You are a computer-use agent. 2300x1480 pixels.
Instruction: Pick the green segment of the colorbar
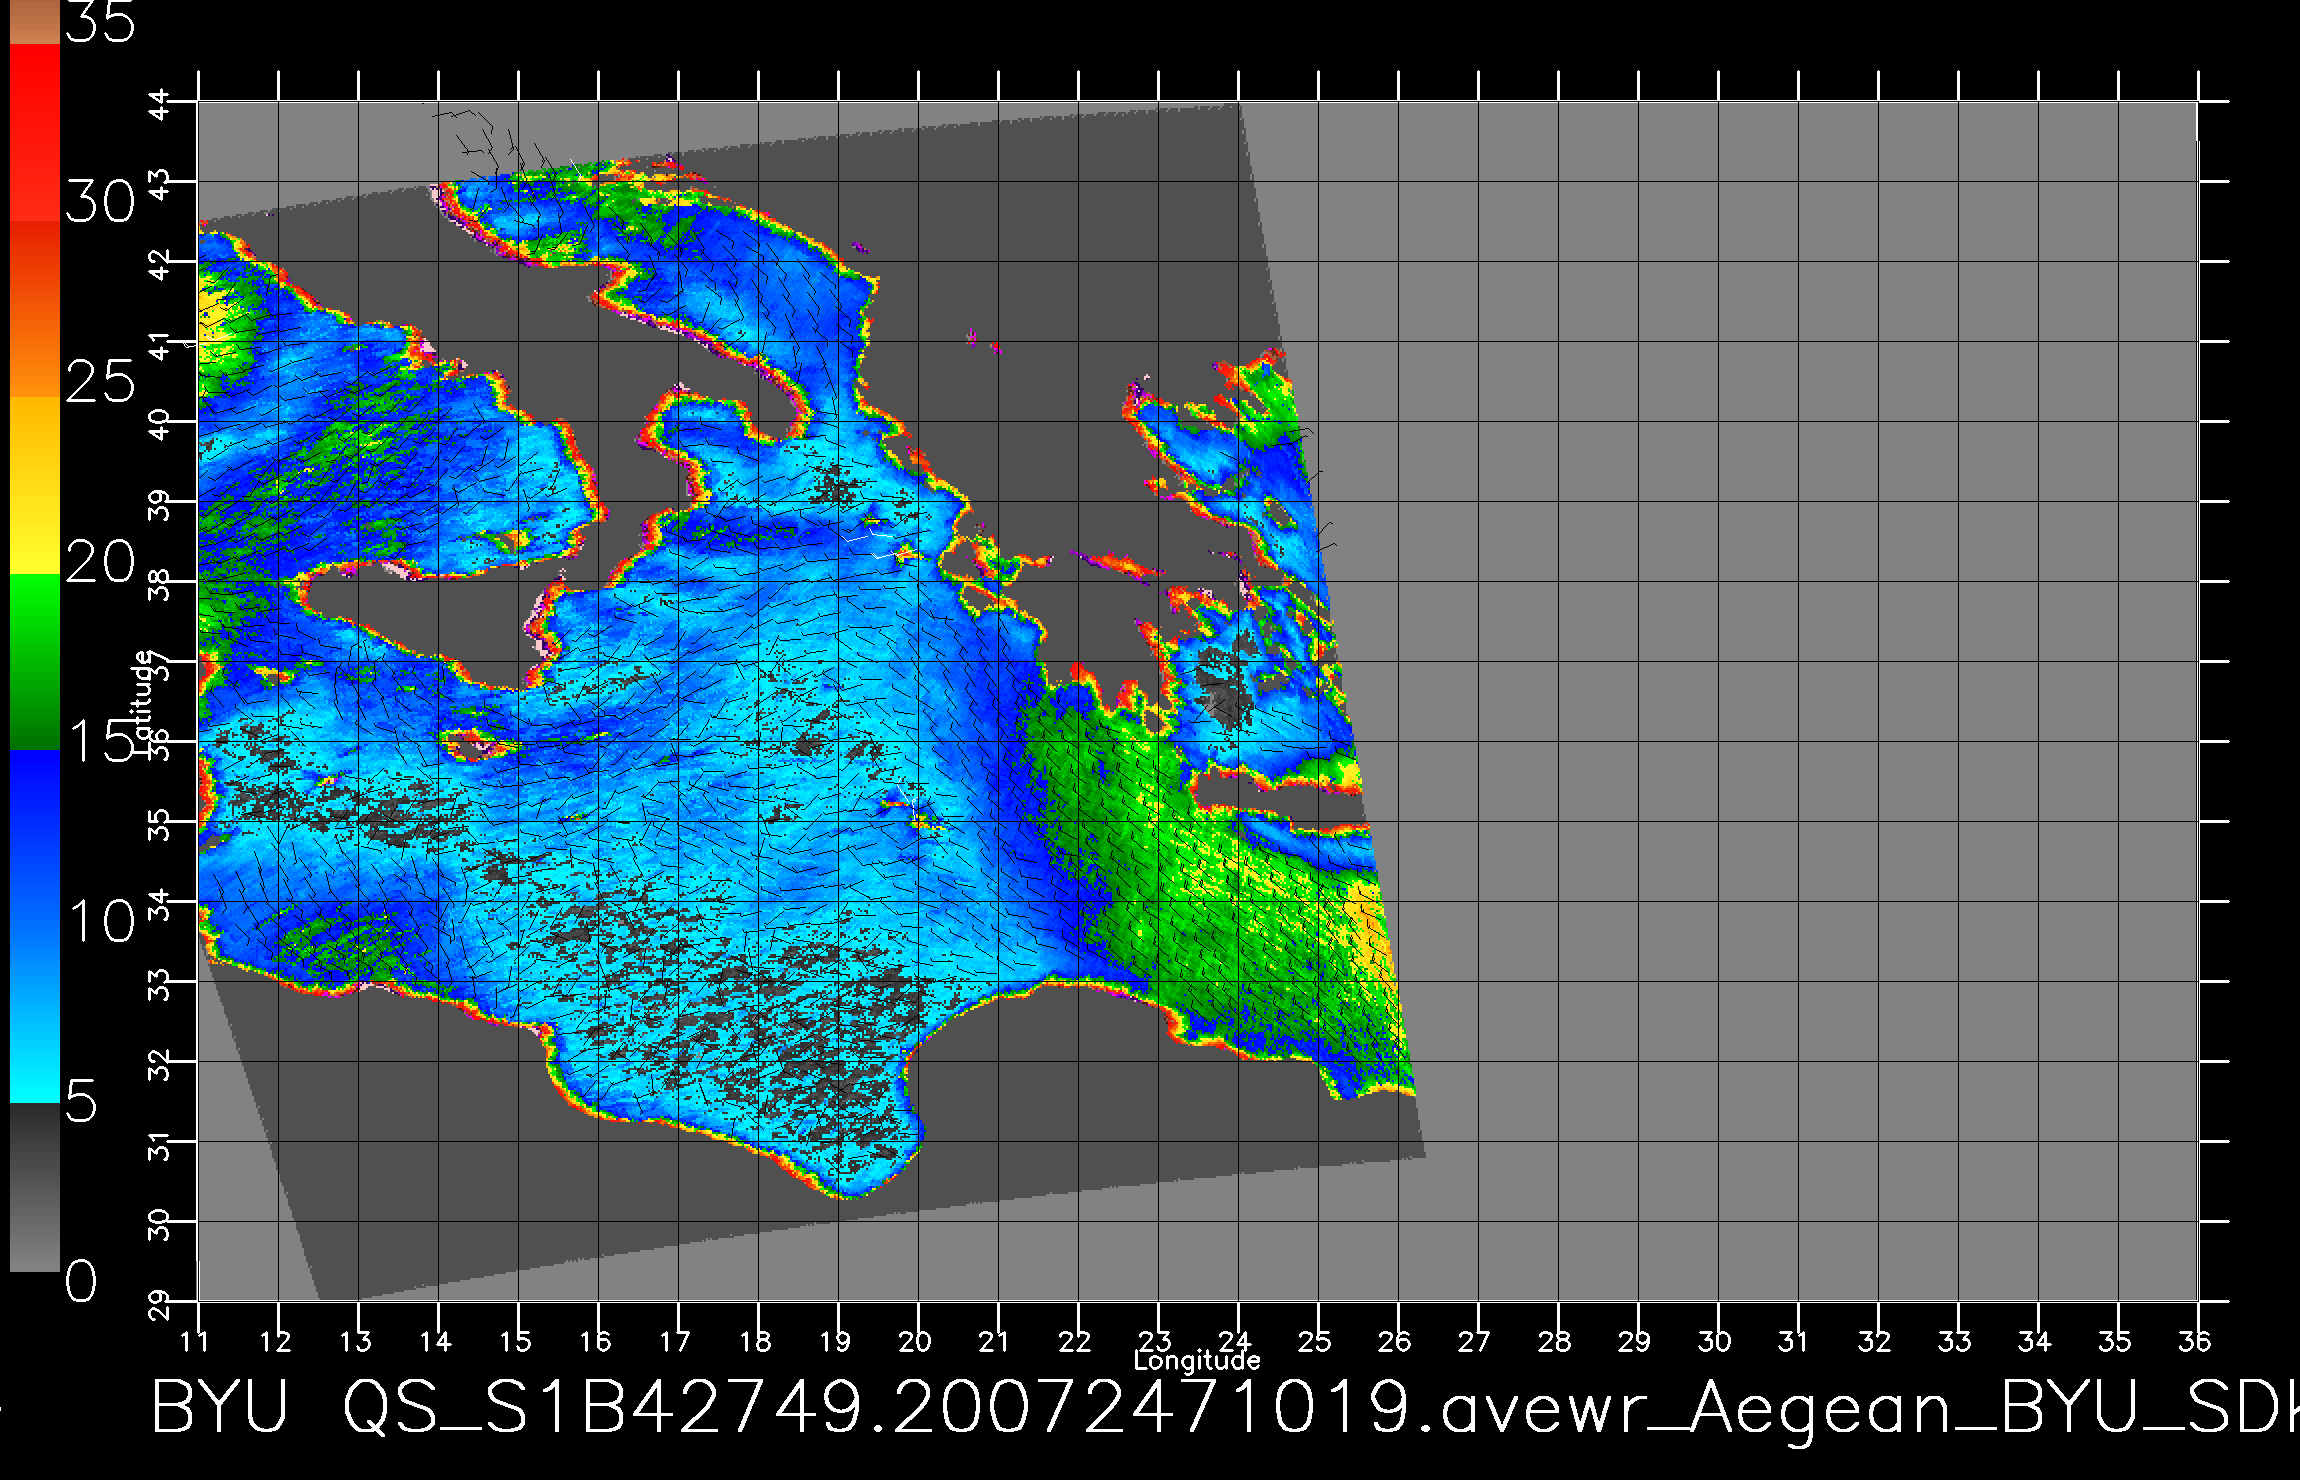coord(35,661)
